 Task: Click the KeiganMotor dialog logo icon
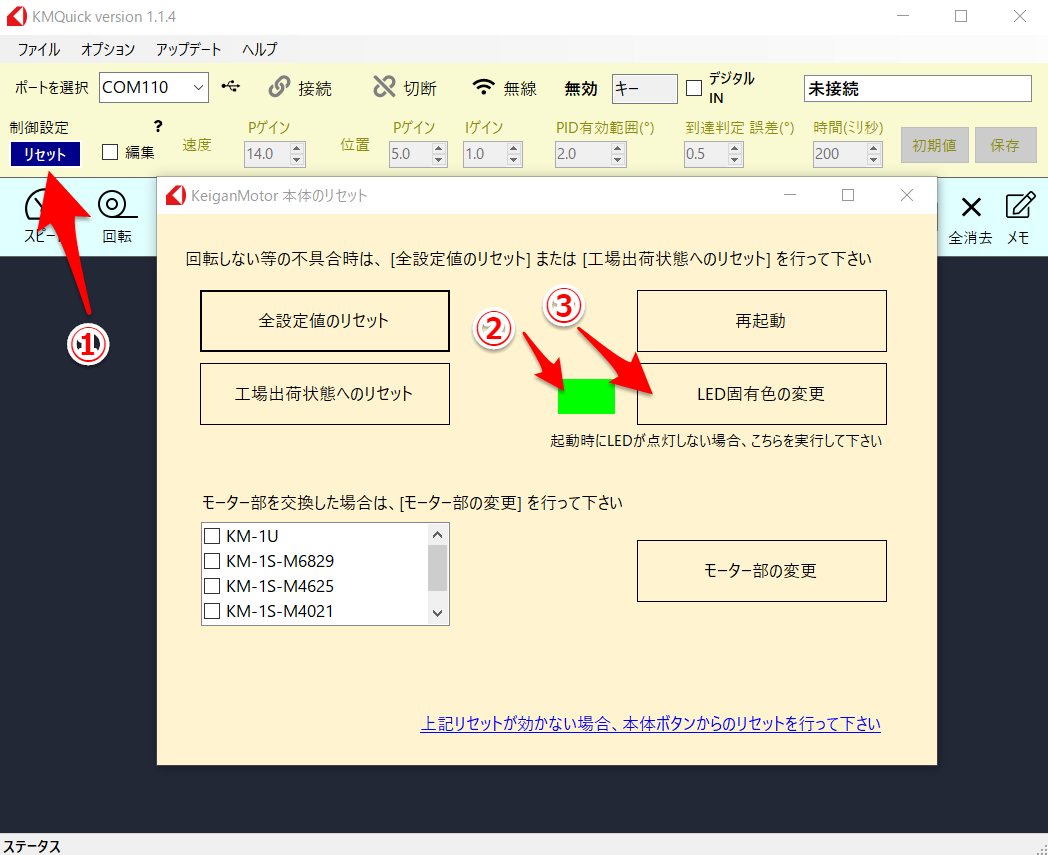(x=175, y=195)
